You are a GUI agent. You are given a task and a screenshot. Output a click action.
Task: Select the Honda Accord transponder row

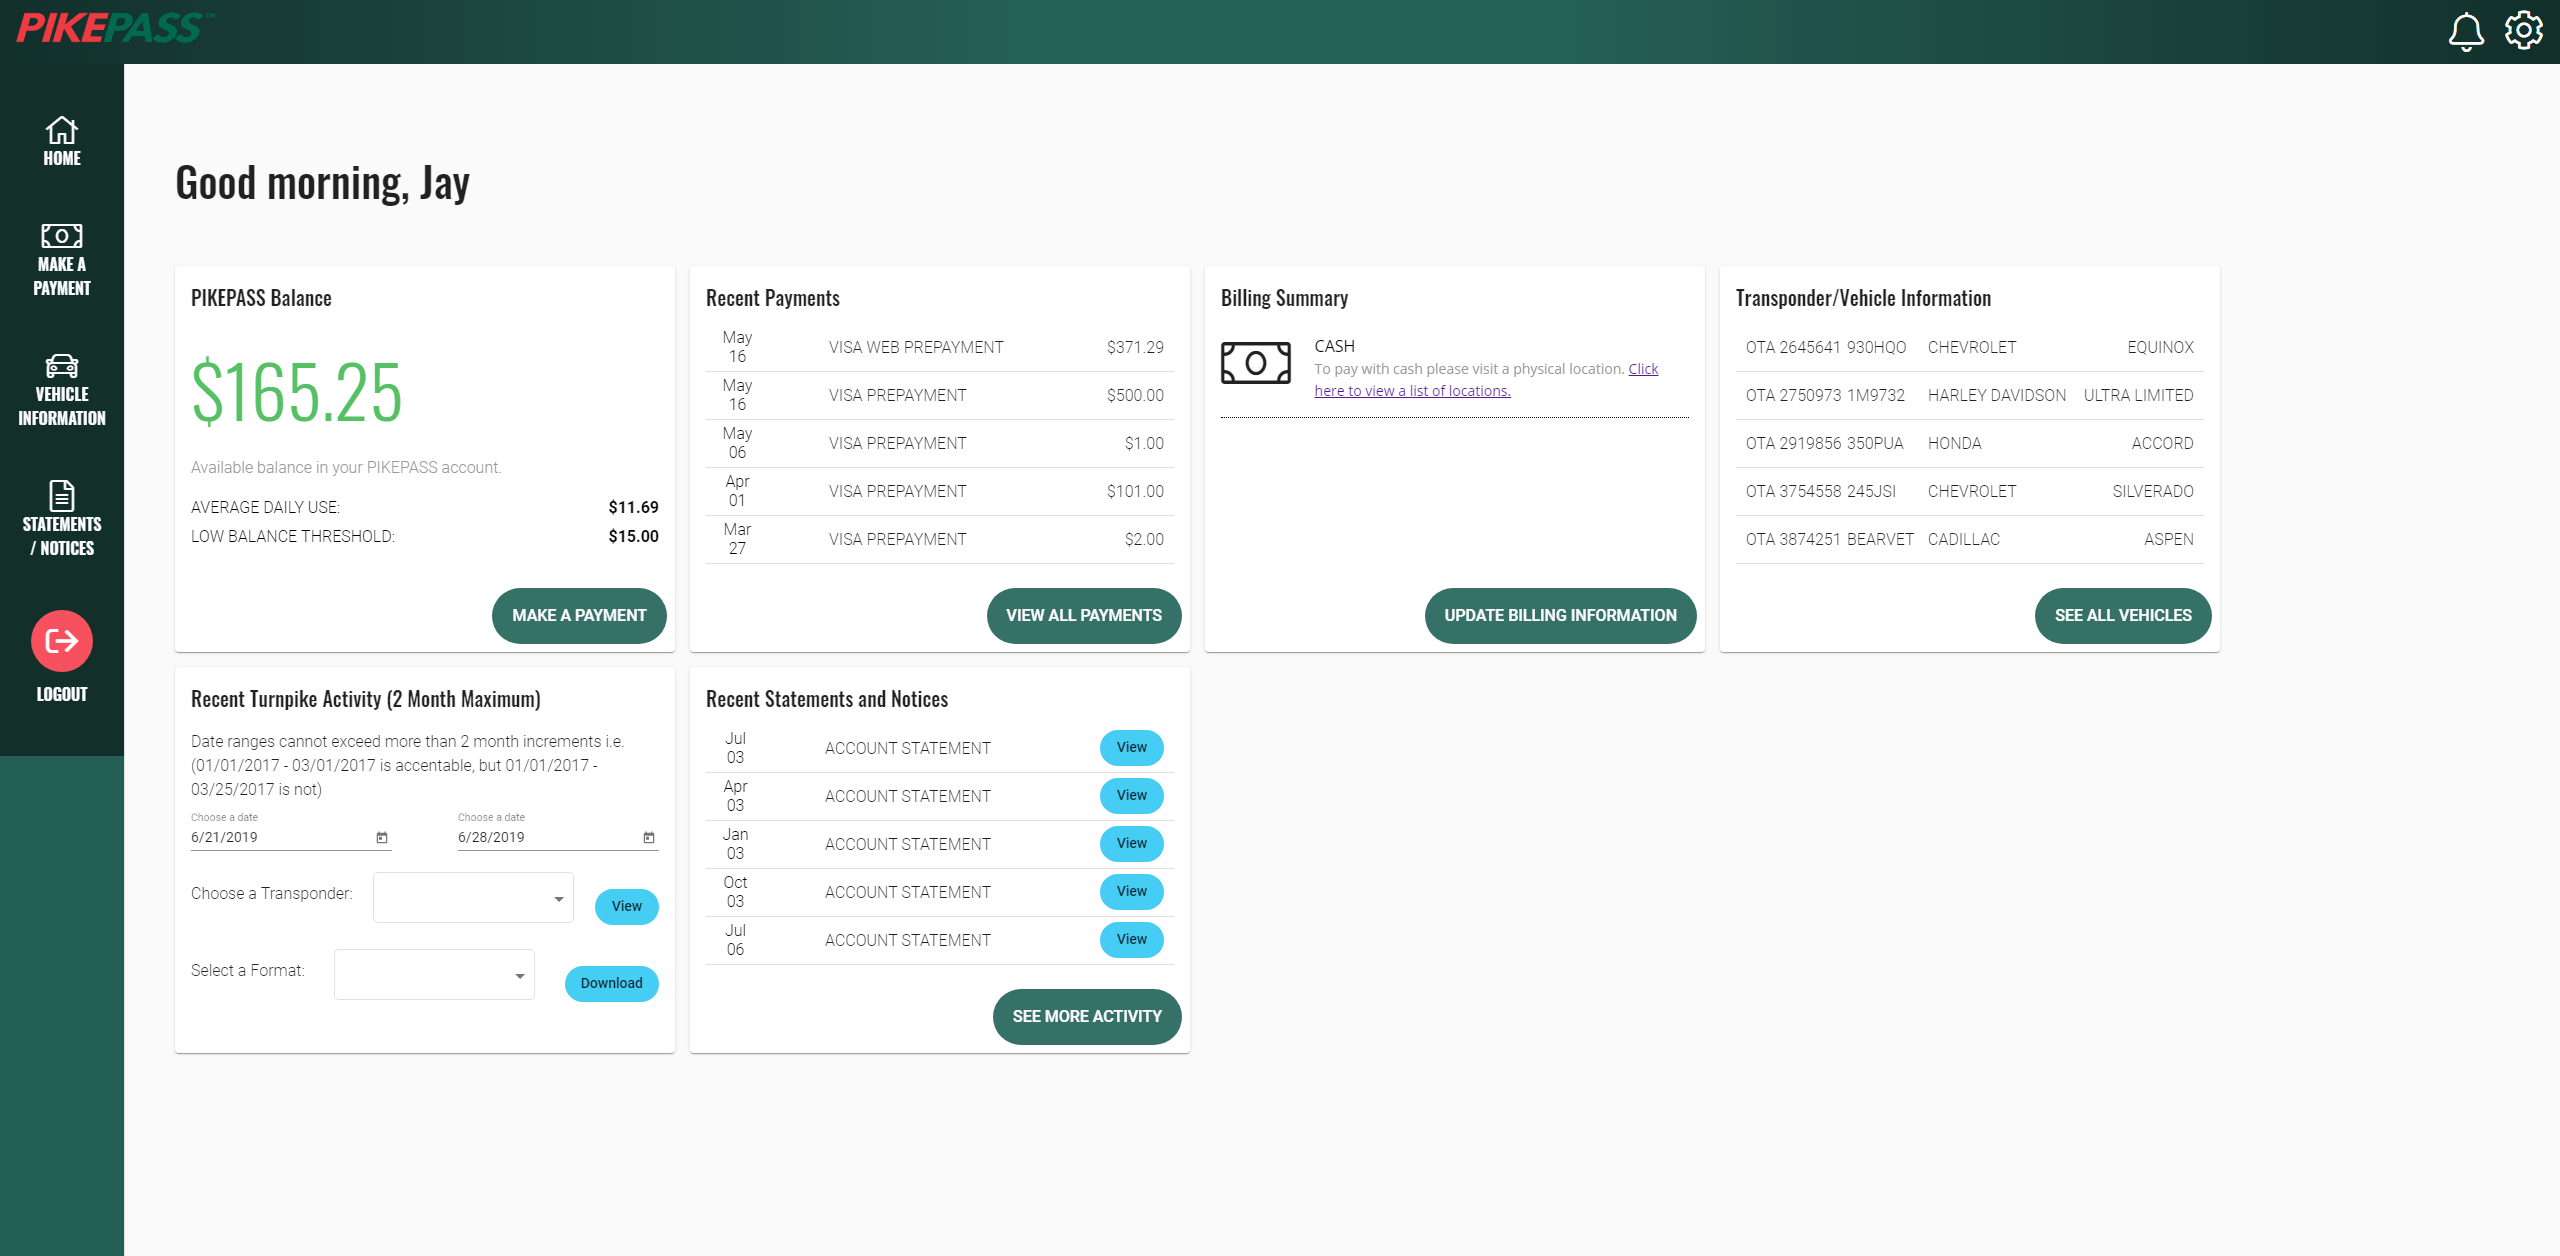(1970, 443)
